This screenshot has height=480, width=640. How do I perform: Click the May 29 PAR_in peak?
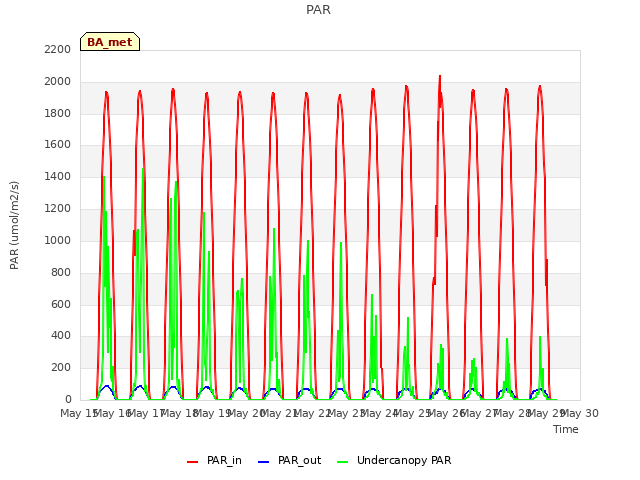[540, 86]
